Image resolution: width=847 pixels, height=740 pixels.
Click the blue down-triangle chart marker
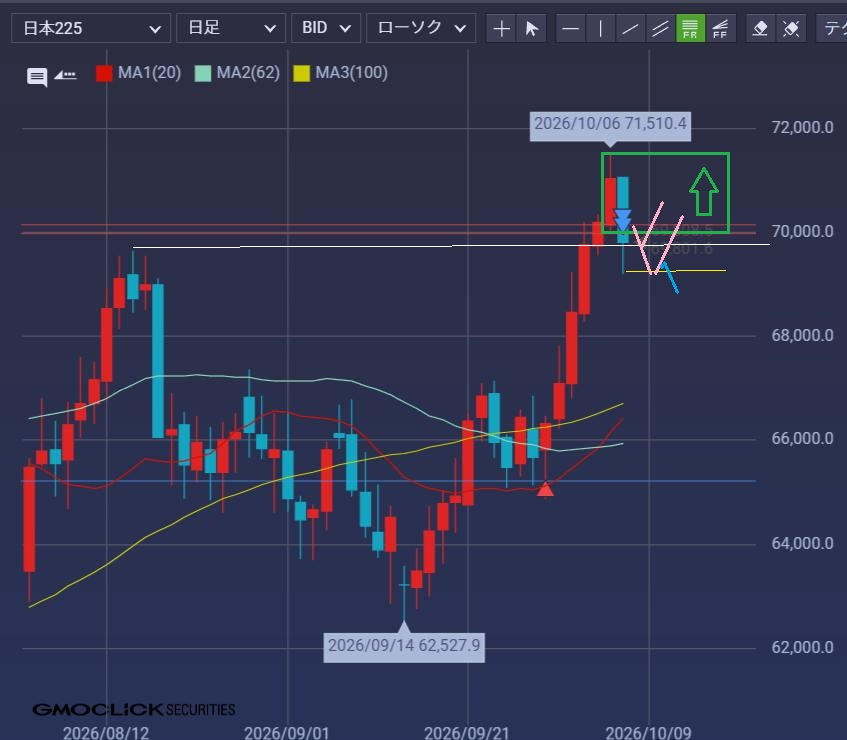coord(623,220)
